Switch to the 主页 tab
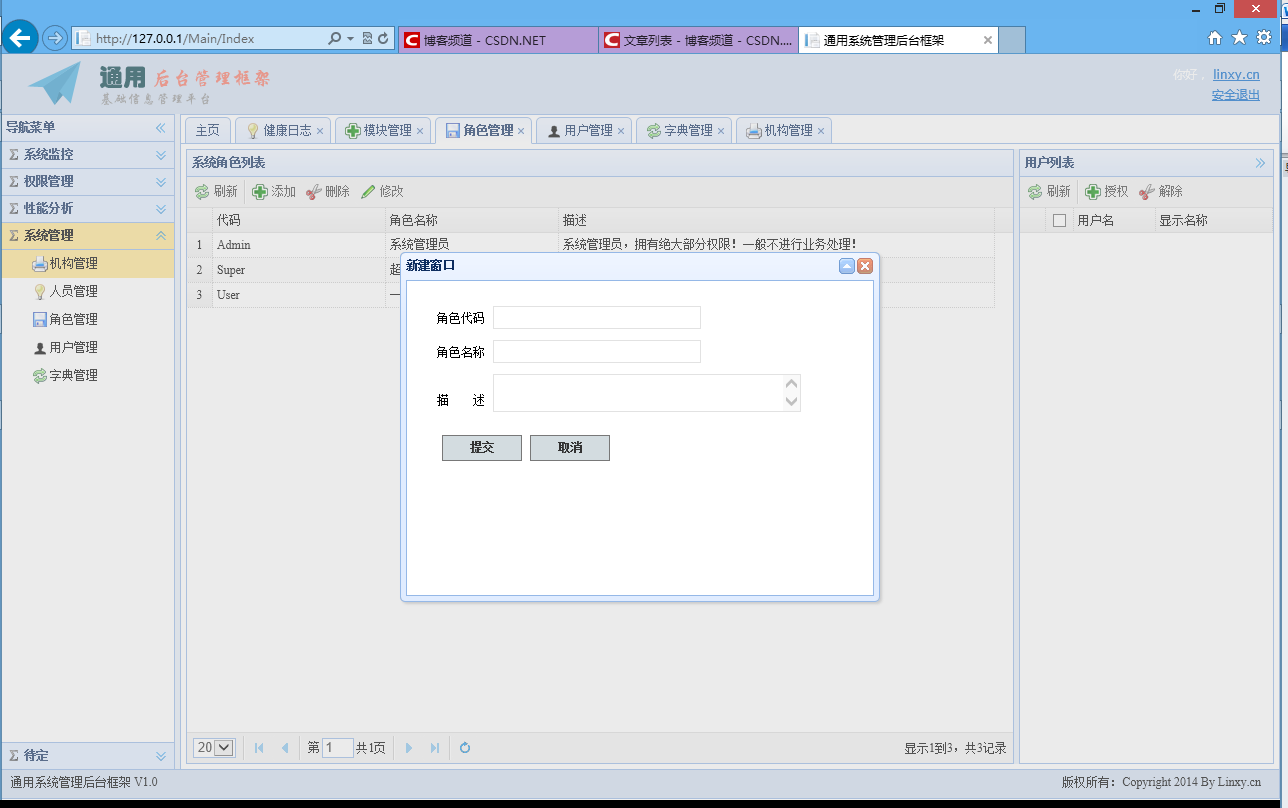This screenshot has width=1288, height=808. (x=207, y=131)
